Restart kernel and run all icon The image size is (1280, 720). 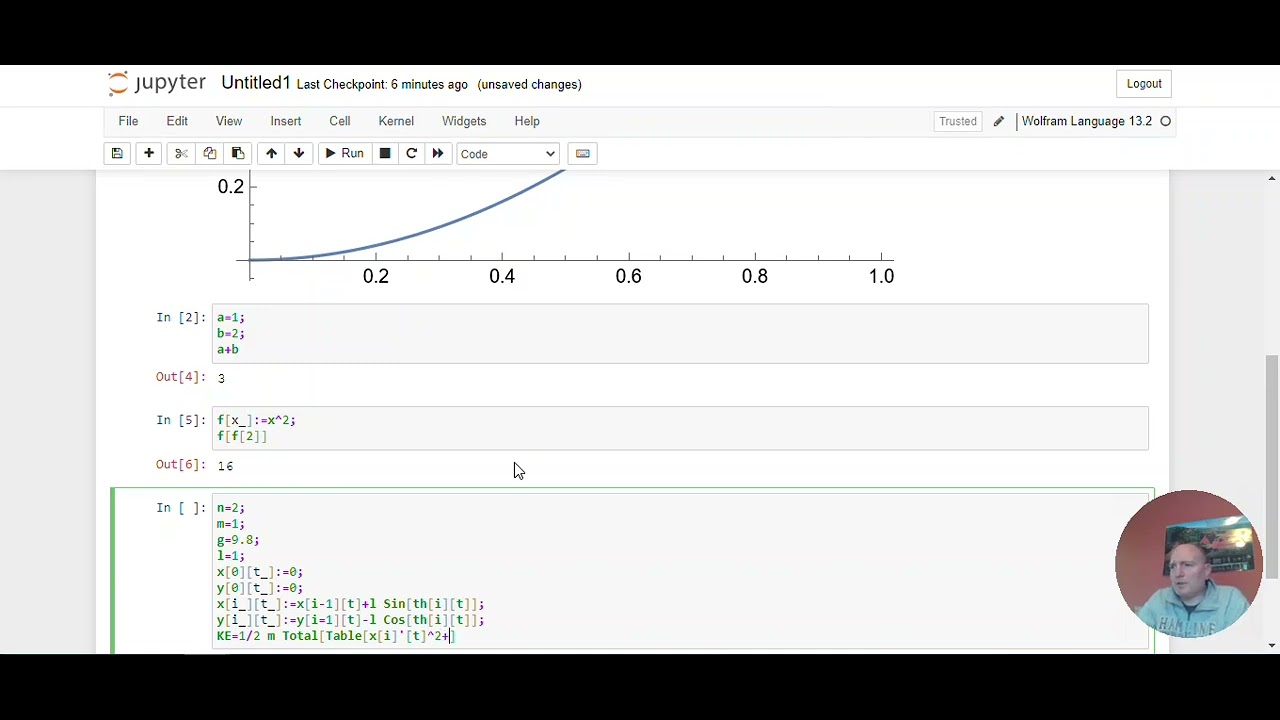(438, 153)
